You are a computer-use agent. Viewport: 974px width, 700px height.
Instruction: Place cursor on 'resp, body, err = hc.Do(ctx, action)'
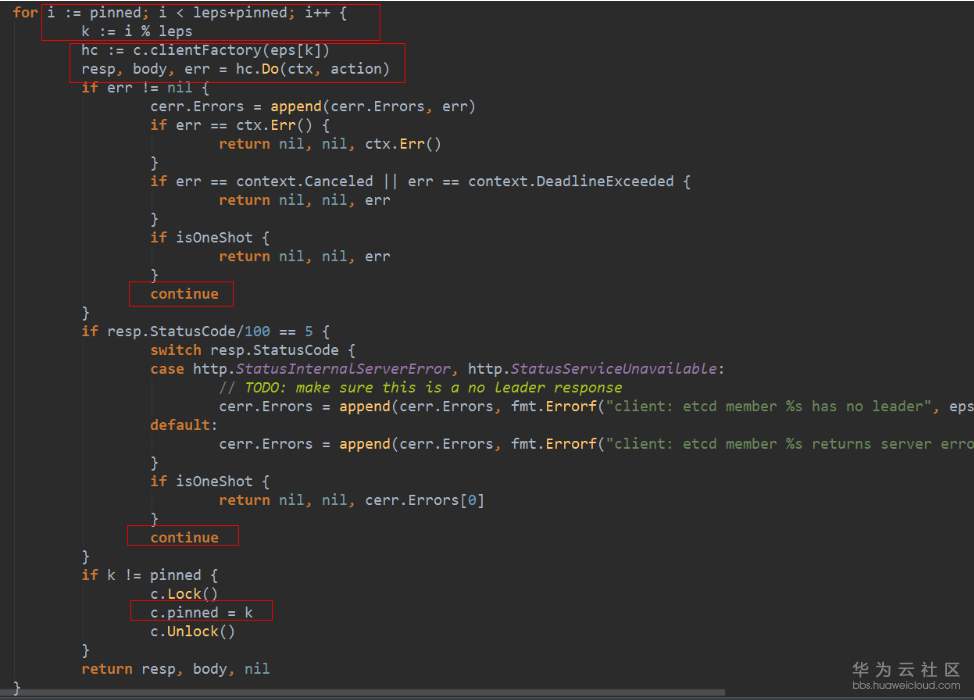pos(235,69)
